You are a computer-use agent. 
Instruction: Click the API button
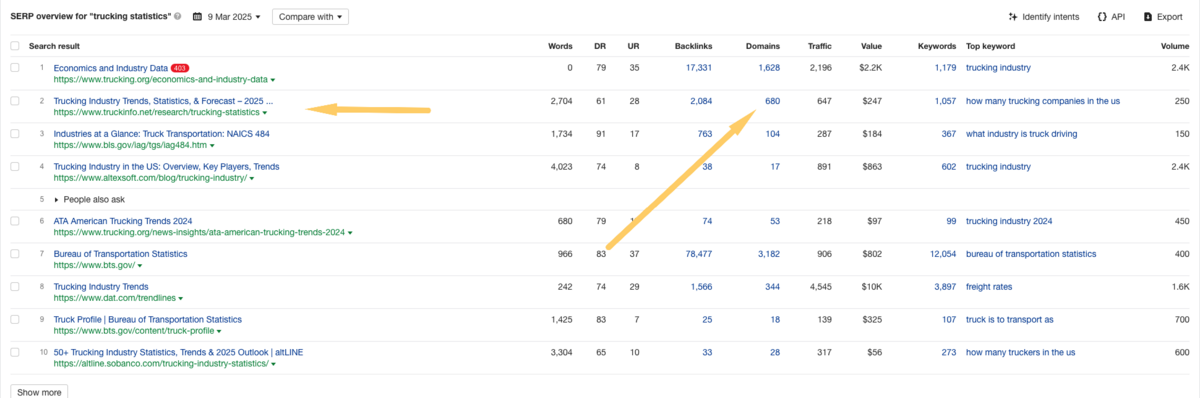click(x=1110, y=17)
